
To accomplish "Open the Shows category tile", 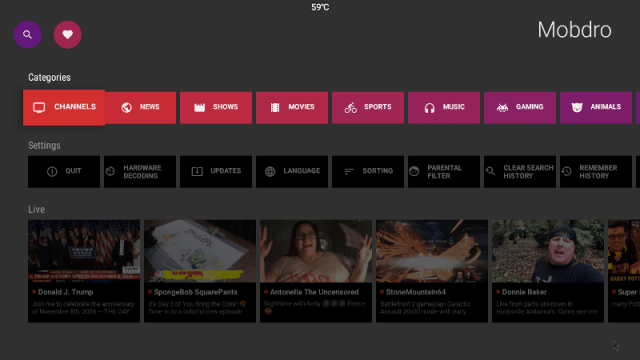I will (x=216, y=108).
